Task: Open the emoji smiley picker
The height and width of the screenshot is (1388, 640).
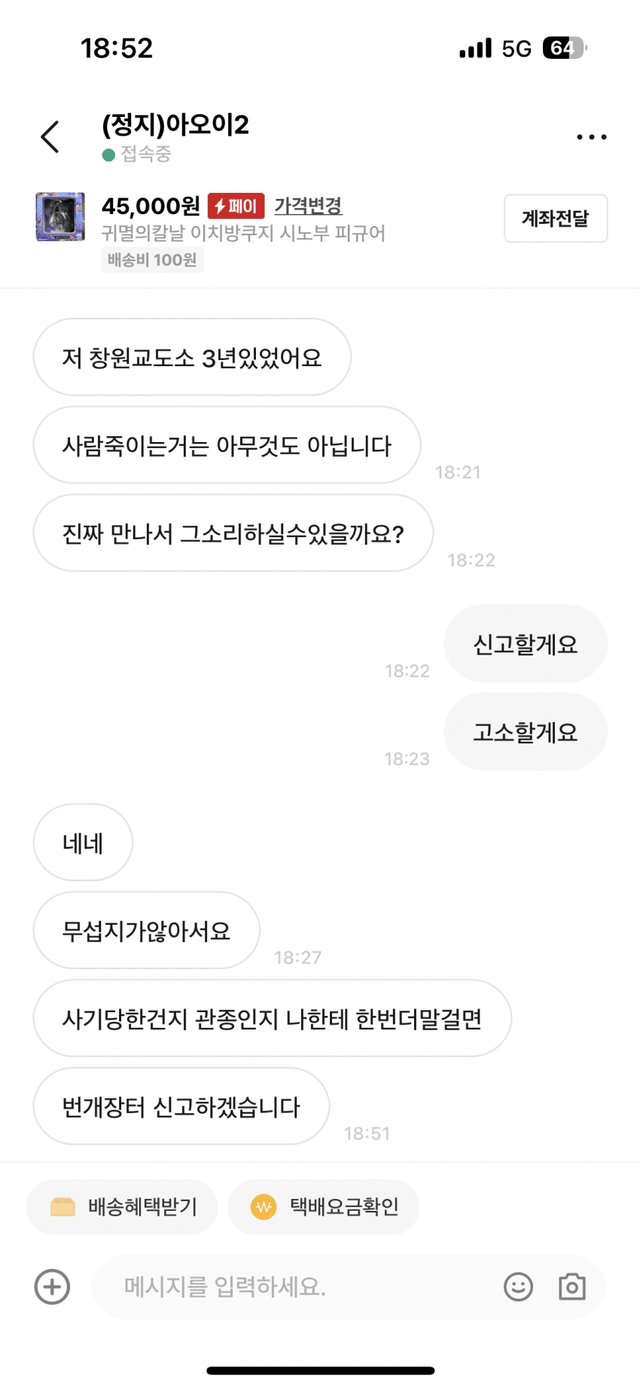Action: click(518, 1286)
